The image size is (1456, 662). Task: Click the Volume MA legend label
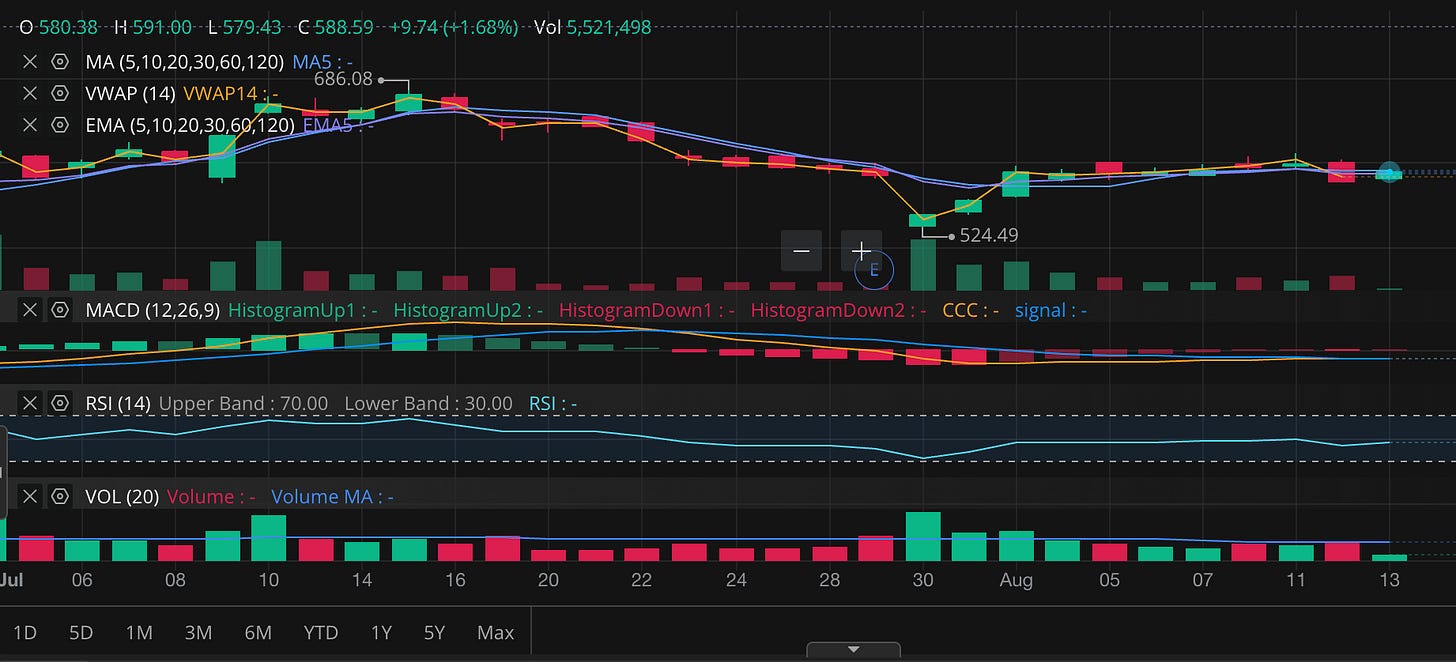point(333,496)
